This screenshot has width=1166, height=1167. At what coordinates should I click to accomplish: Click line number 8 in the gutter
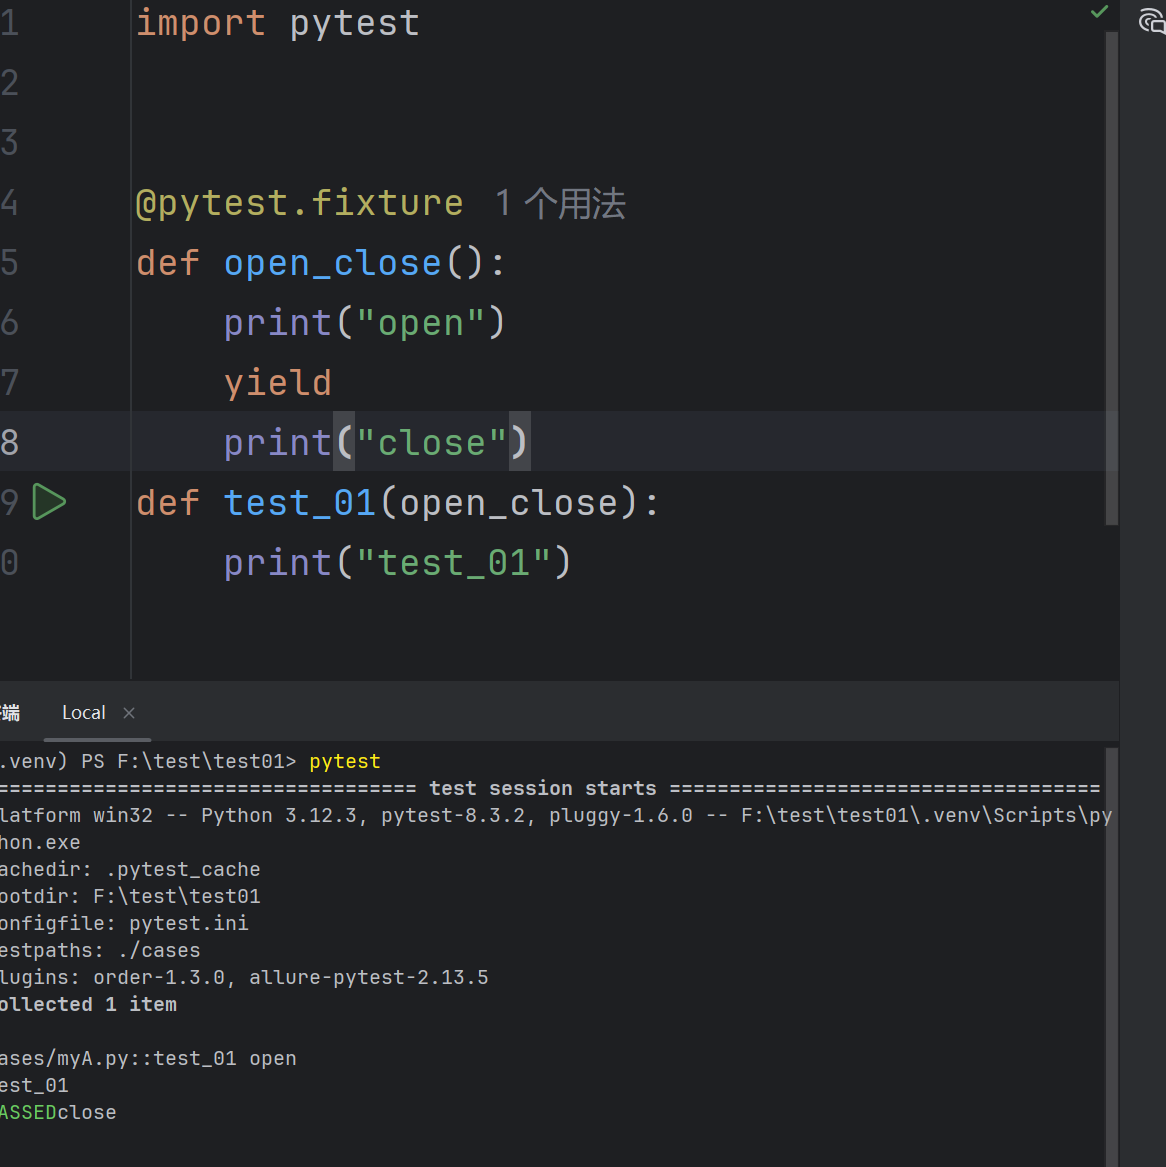tap(10, 443)
